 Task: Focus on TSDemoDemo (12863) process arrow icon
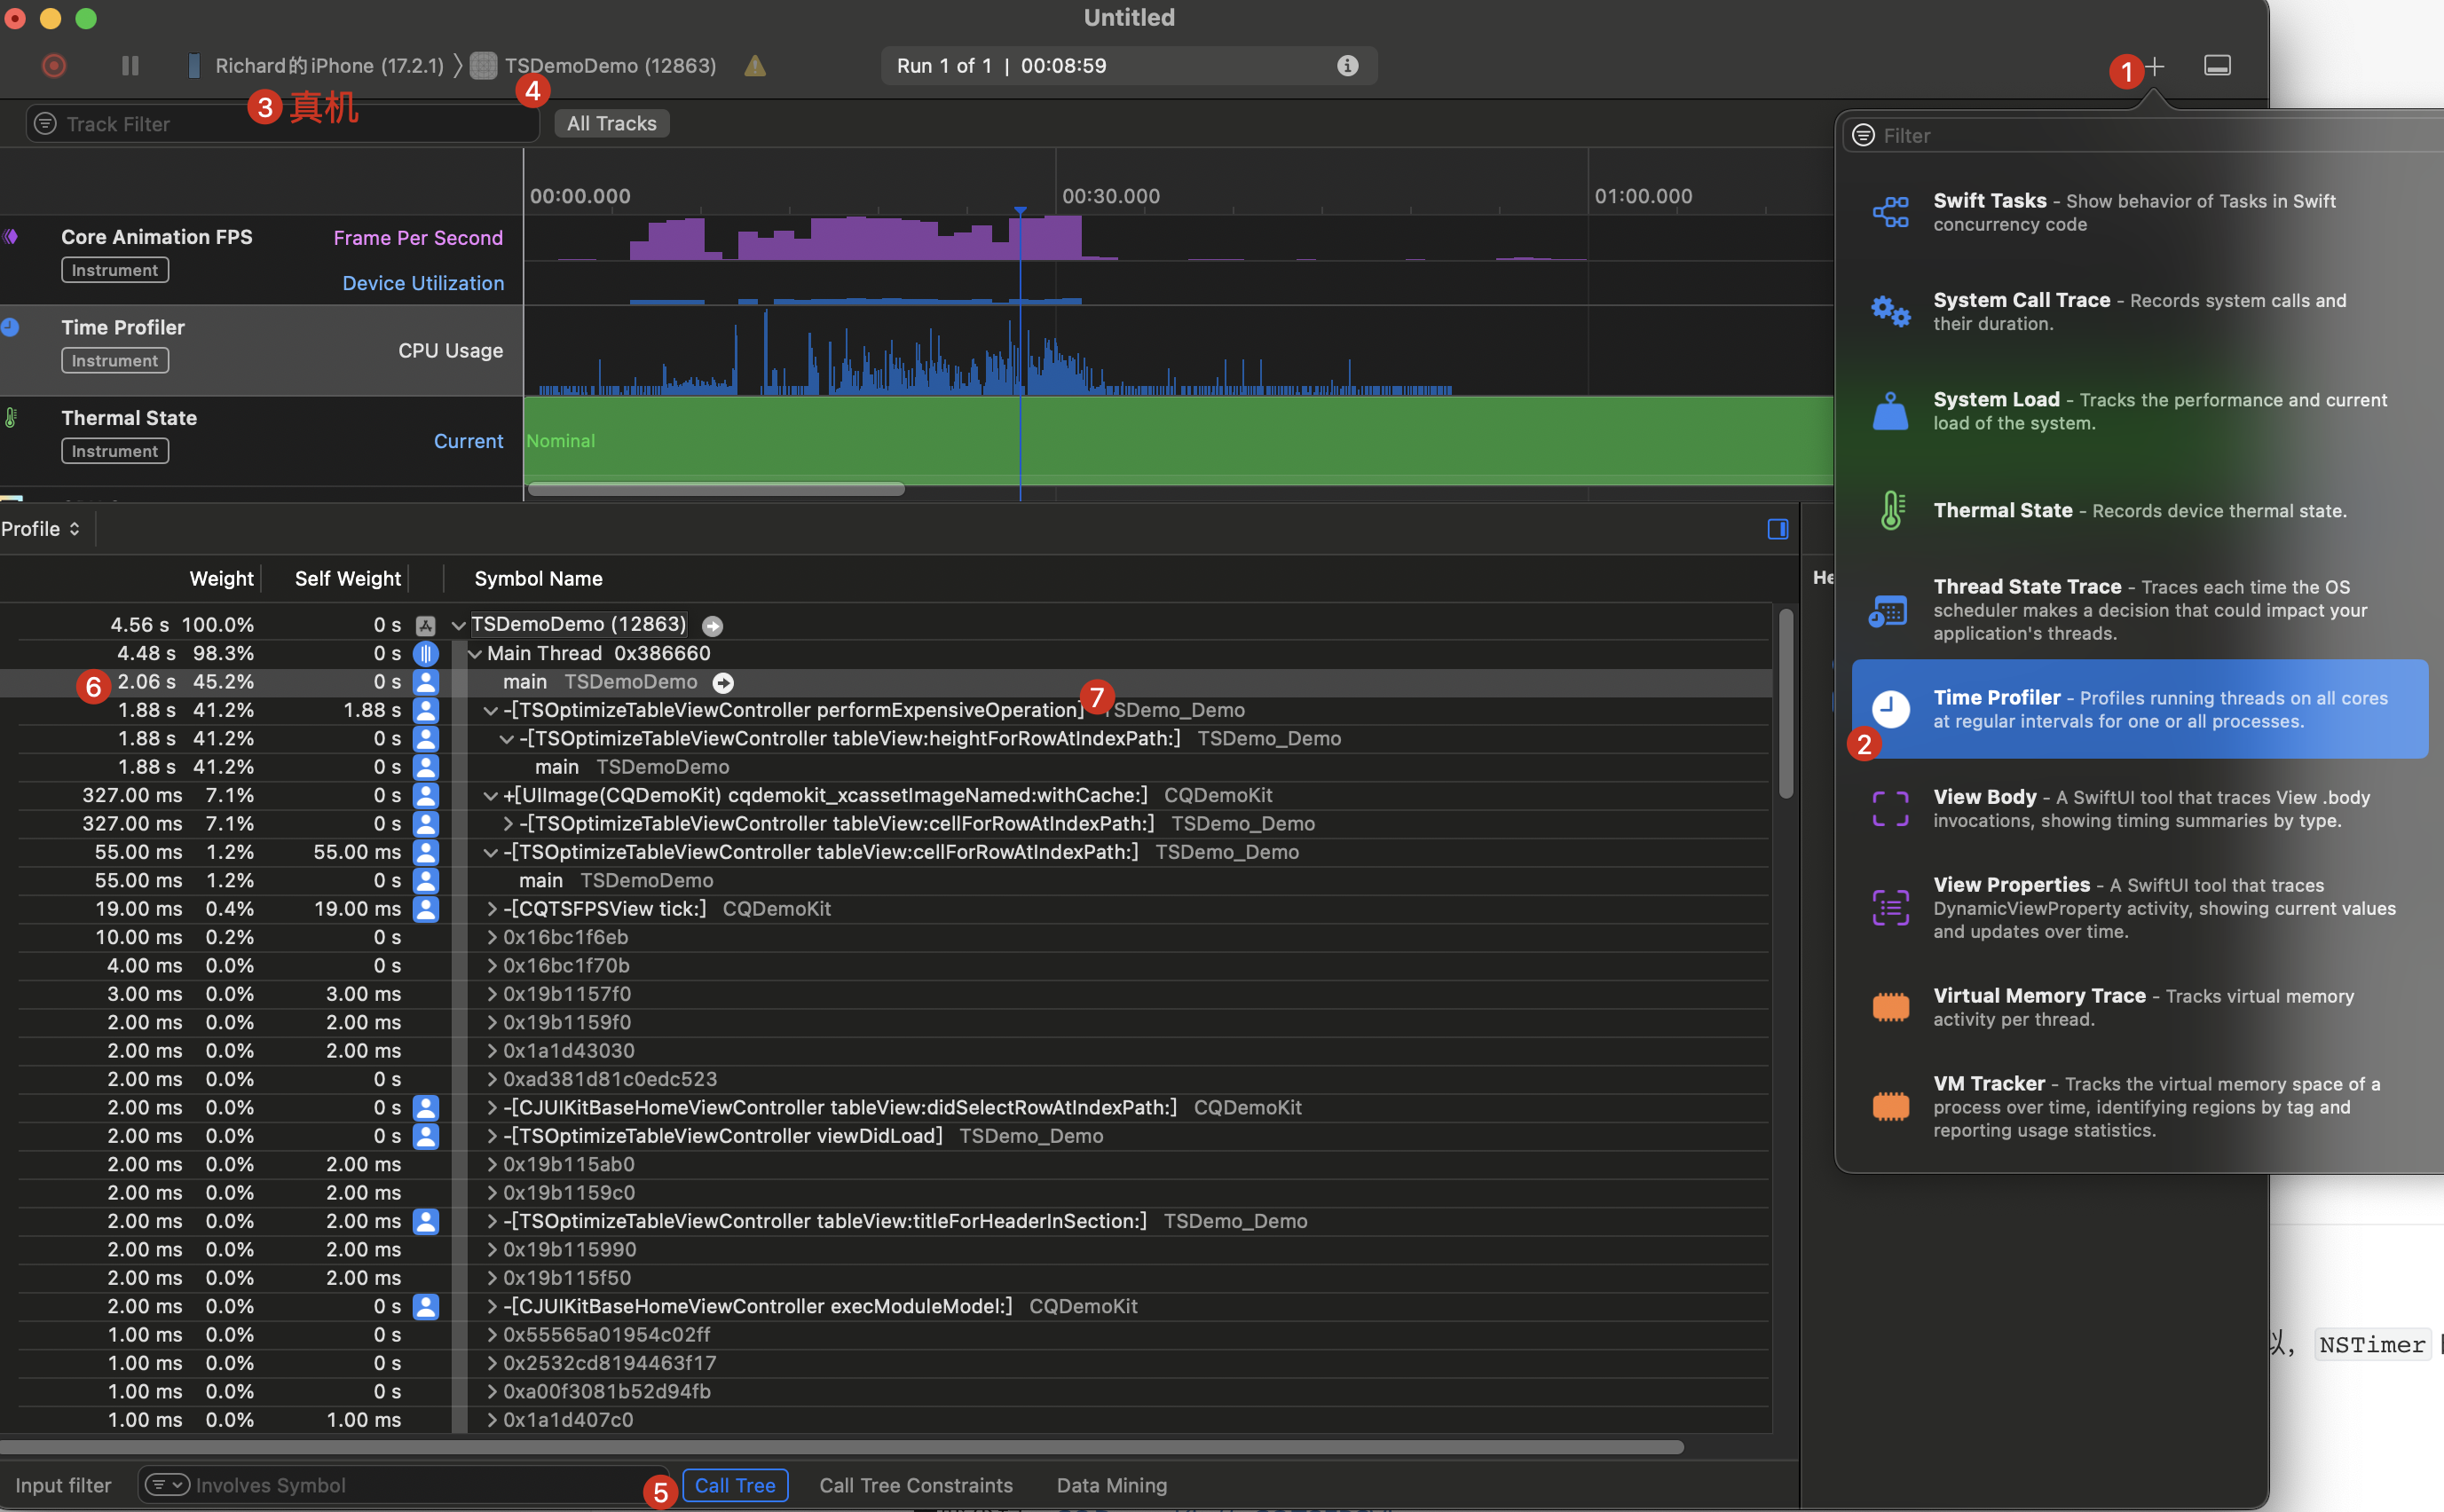pyautogui.click(x=712, y=626)
